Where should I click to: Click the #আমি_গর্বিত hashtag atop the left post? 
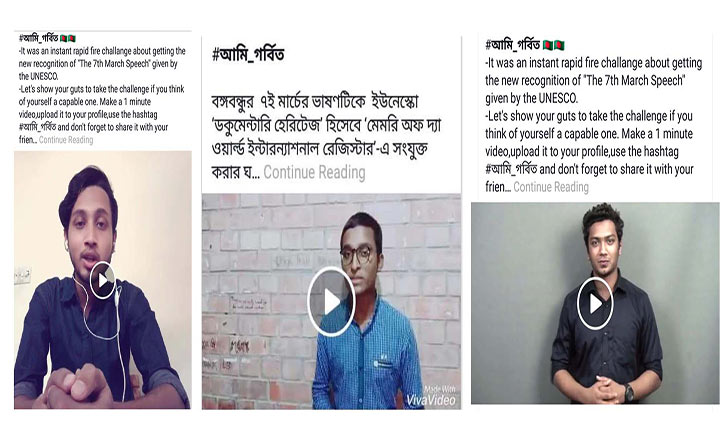click(x=39, y=38)
